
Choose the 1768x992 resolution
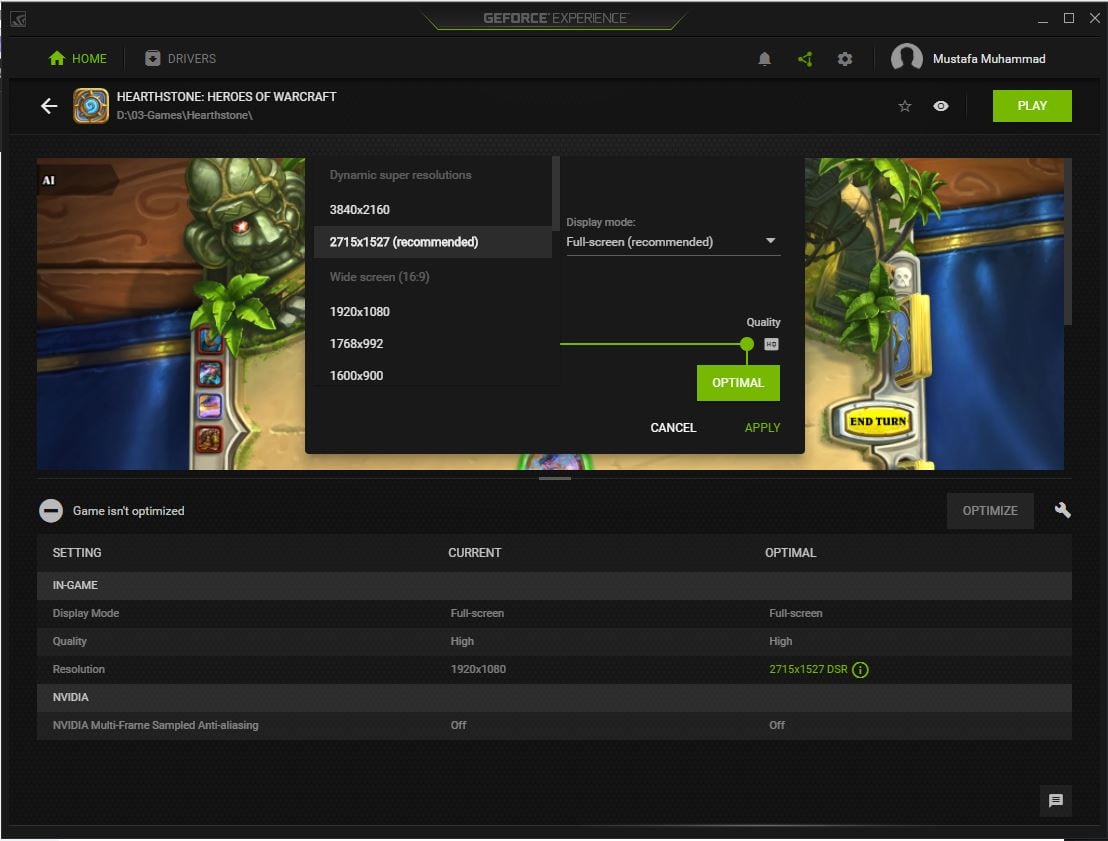[x=432, y=343]
